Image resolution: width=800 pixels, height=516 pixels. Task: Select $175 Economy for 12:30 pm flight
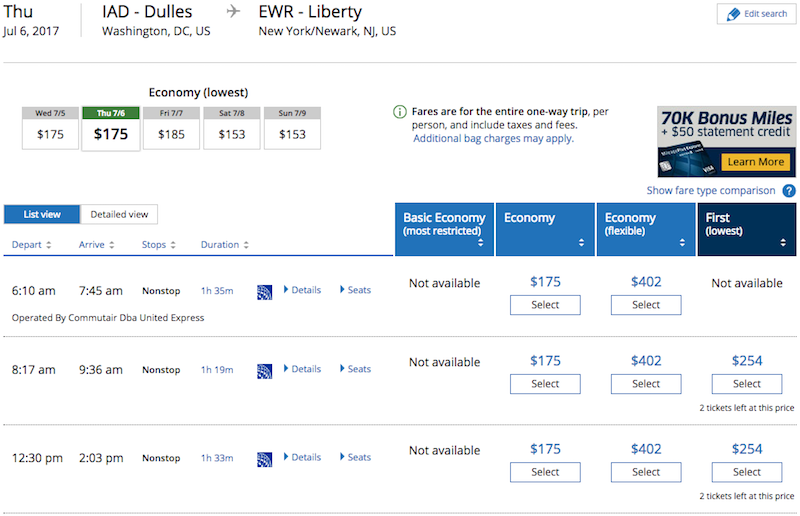click(545, 472)
